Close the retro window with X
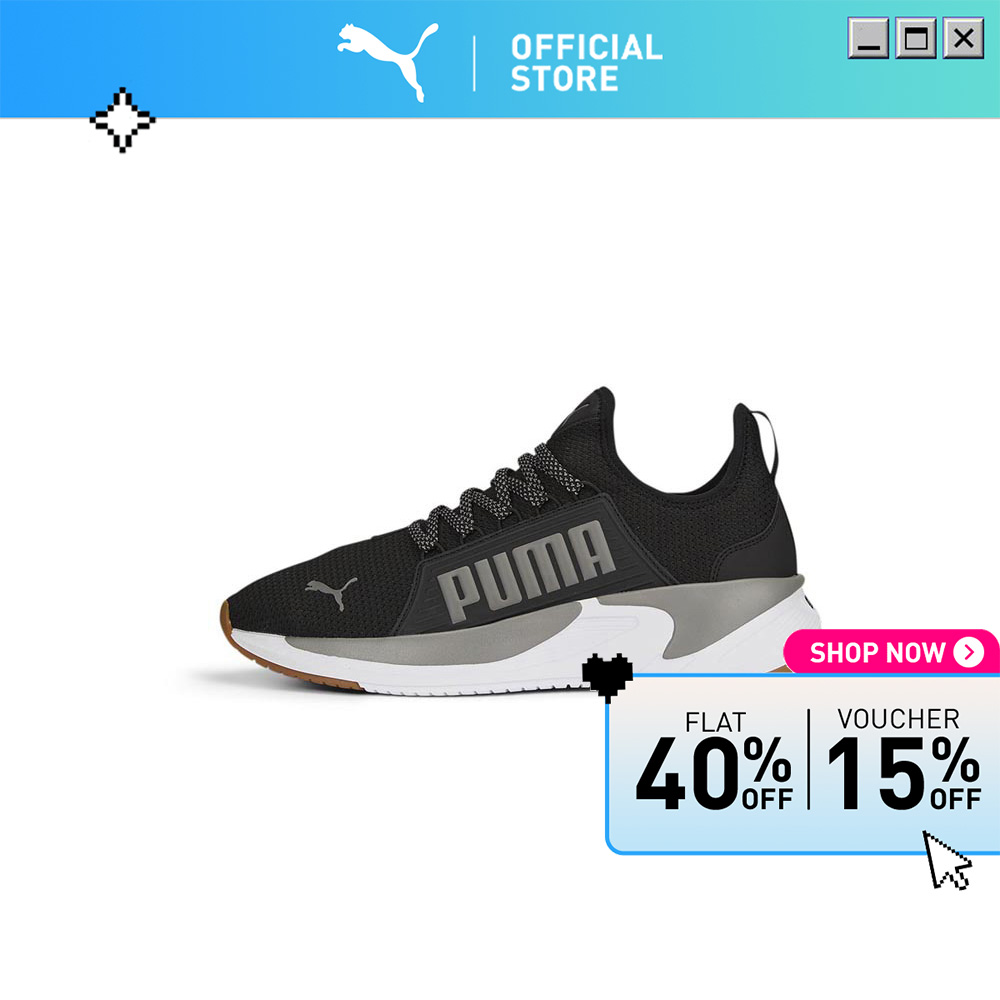This screenshot has height=1000, width=1000. point(964,38)
